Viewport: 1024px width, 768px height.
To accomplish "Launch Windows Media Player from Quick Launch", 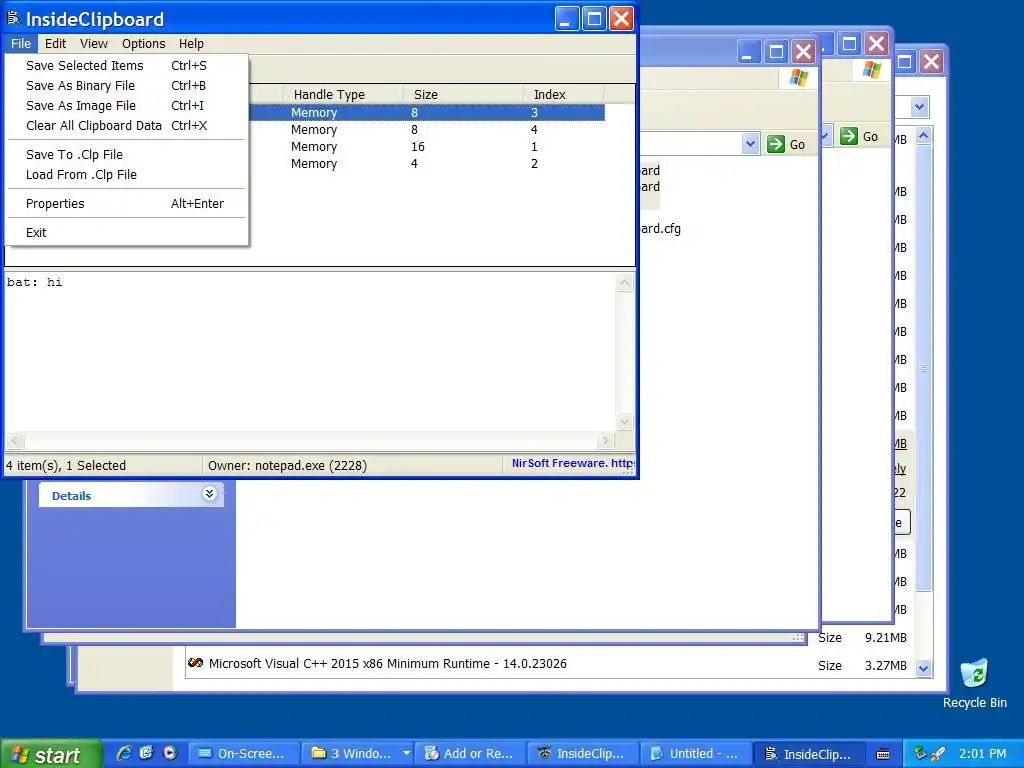I will point(170,753).
